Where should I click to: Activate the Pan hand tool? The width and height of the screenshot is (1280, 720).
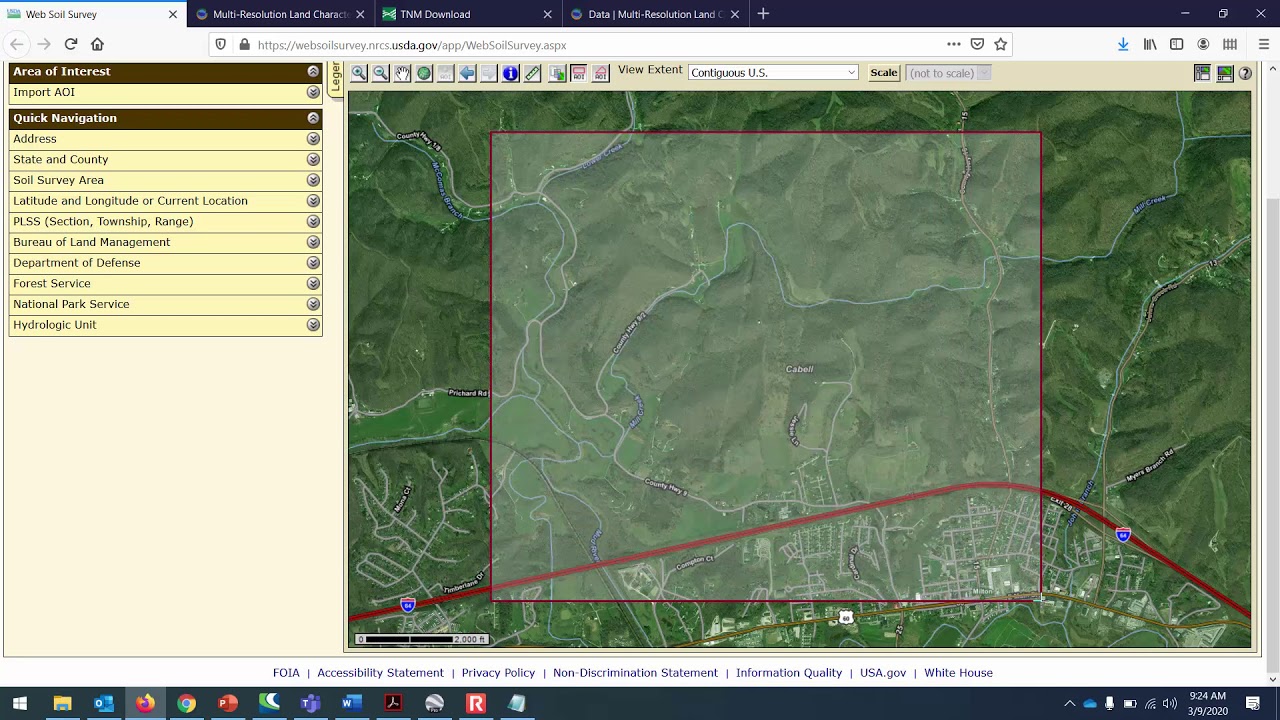(402, 73)
